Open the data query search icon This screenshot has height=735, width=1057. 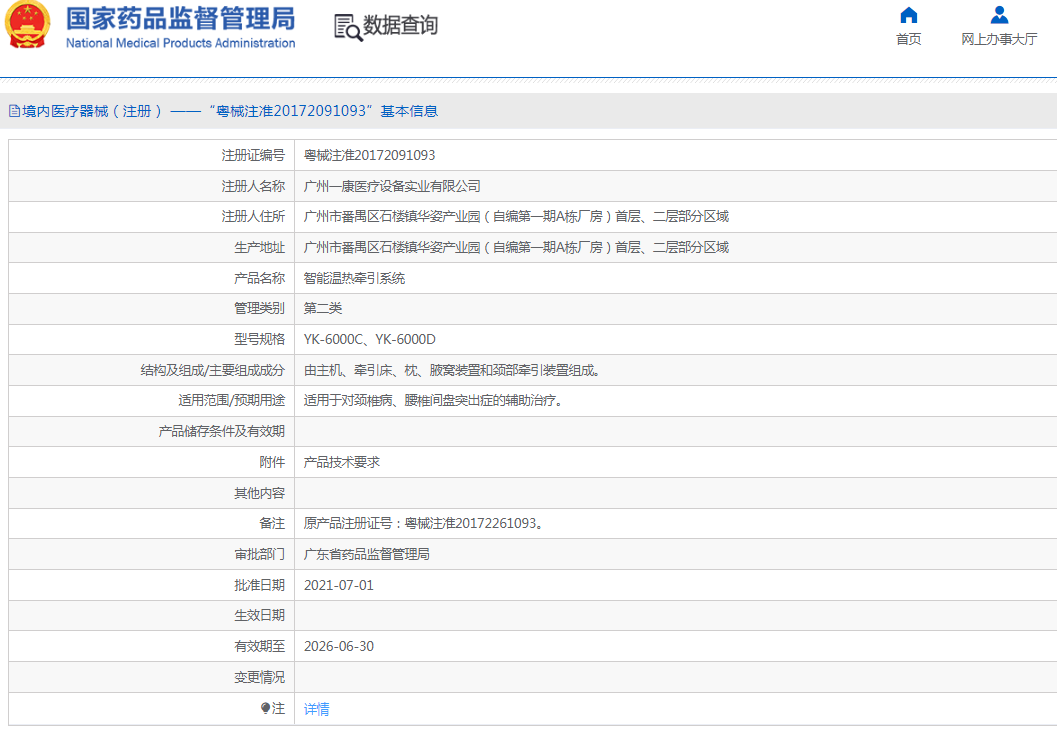348,28
